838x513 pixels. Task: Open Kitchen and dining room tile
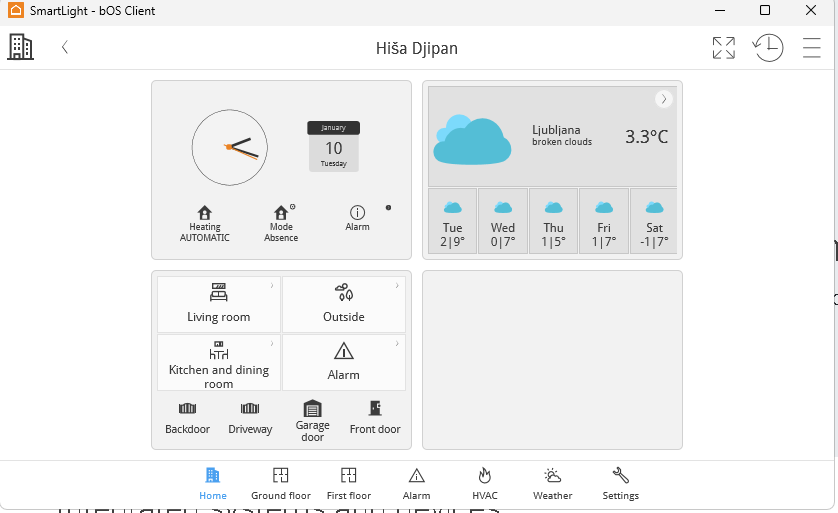[x=219, y=362]
